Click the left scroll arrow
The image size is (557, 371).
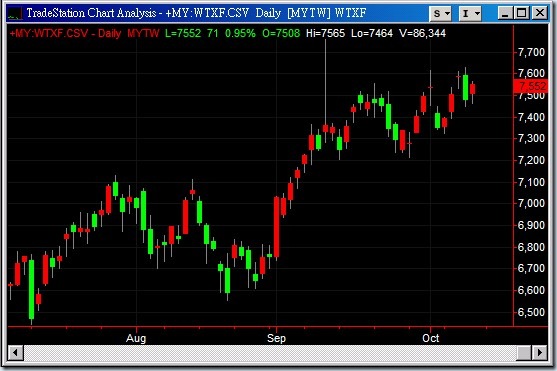15,353
